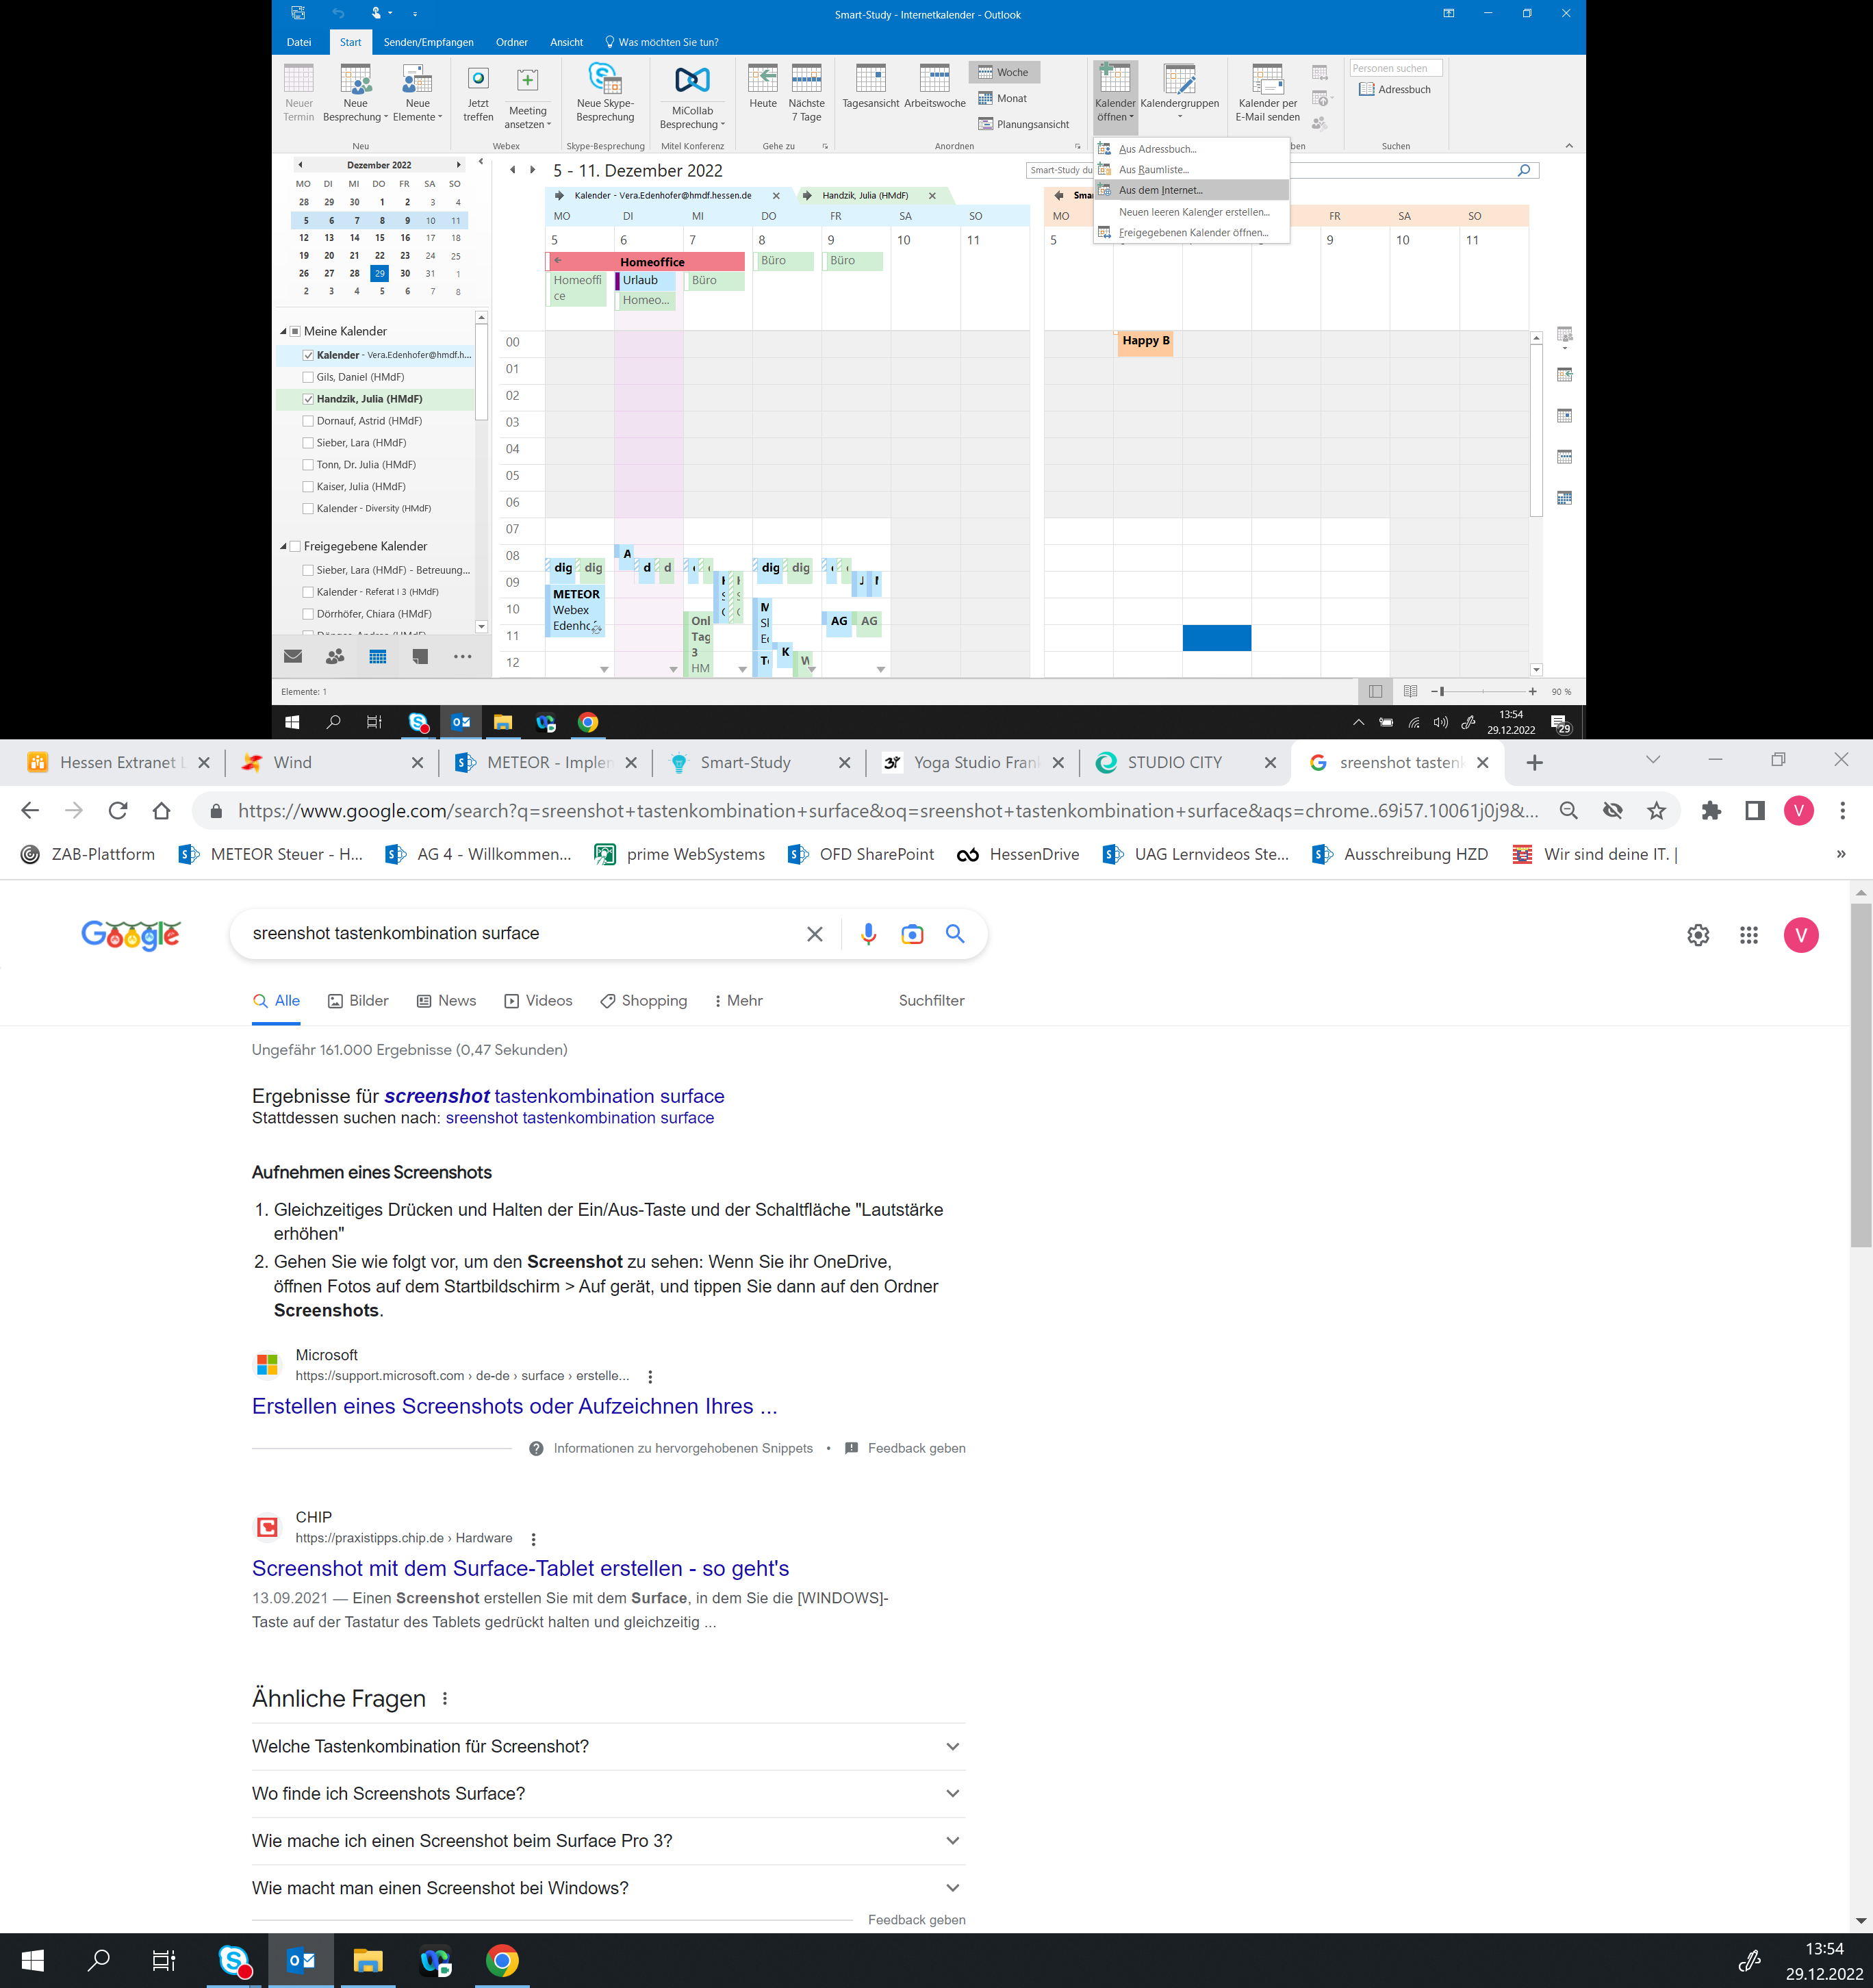This screenshot has width=1873, height=1988.
Task: Collapse the Meine Kalender group
Action: click(283, 331)
